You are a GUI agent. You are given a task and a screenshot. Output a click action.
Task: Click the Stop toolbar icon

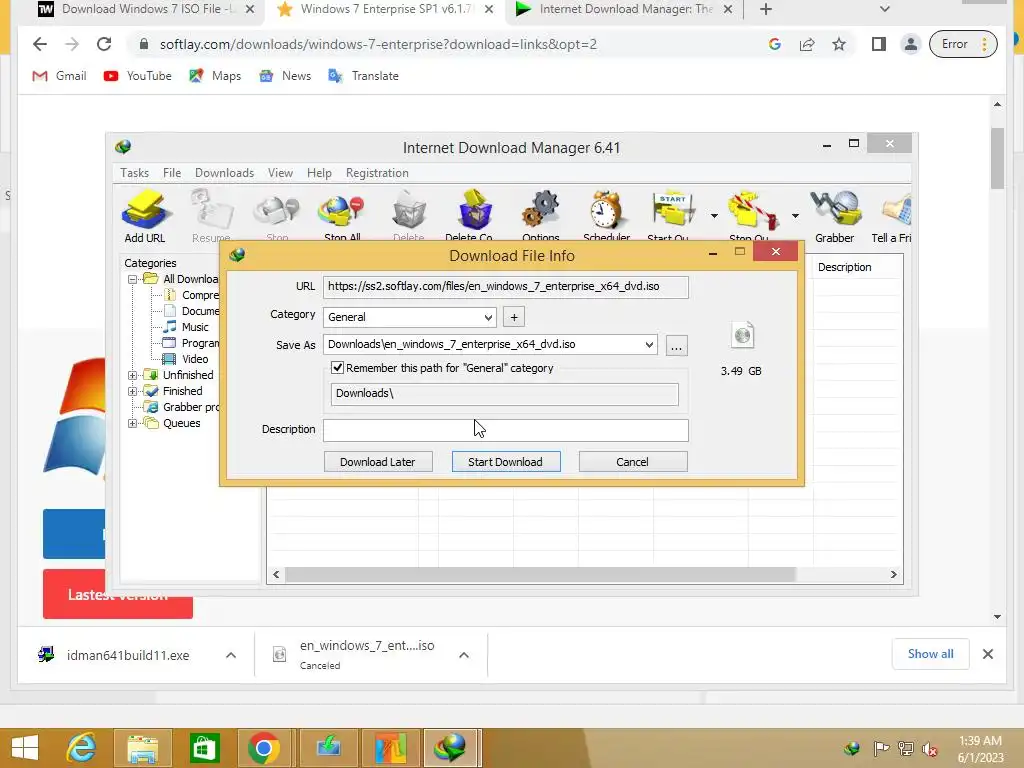point(277,216)
